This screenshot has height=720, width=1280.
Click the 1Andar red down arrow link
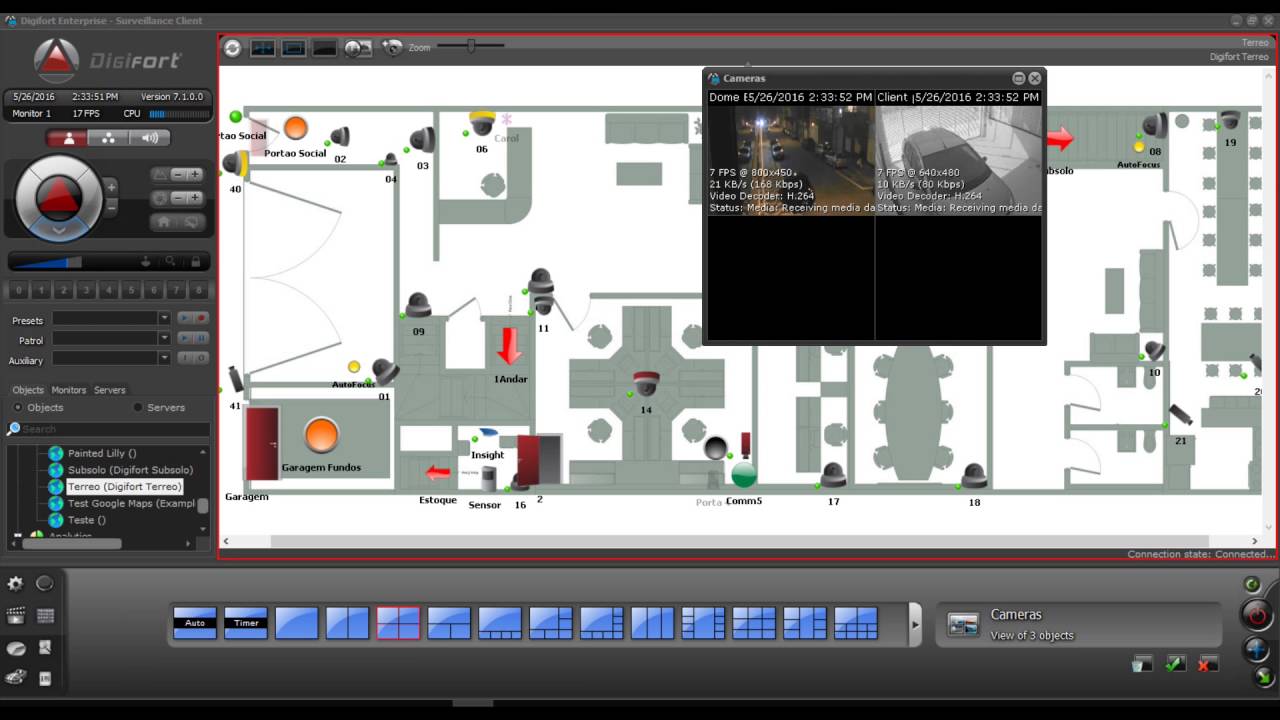pyautogui.click(x=509, y=345)
